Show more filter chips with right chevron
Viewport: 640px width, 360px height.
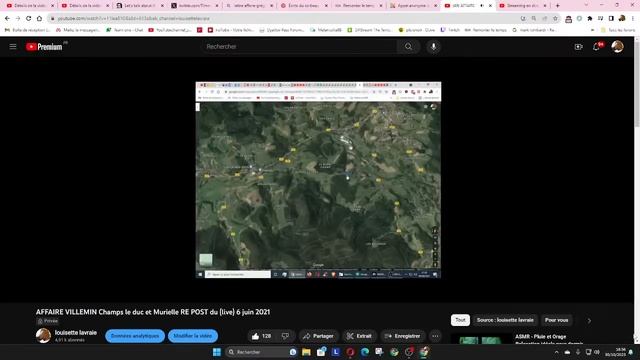click(x=589, y=320)
